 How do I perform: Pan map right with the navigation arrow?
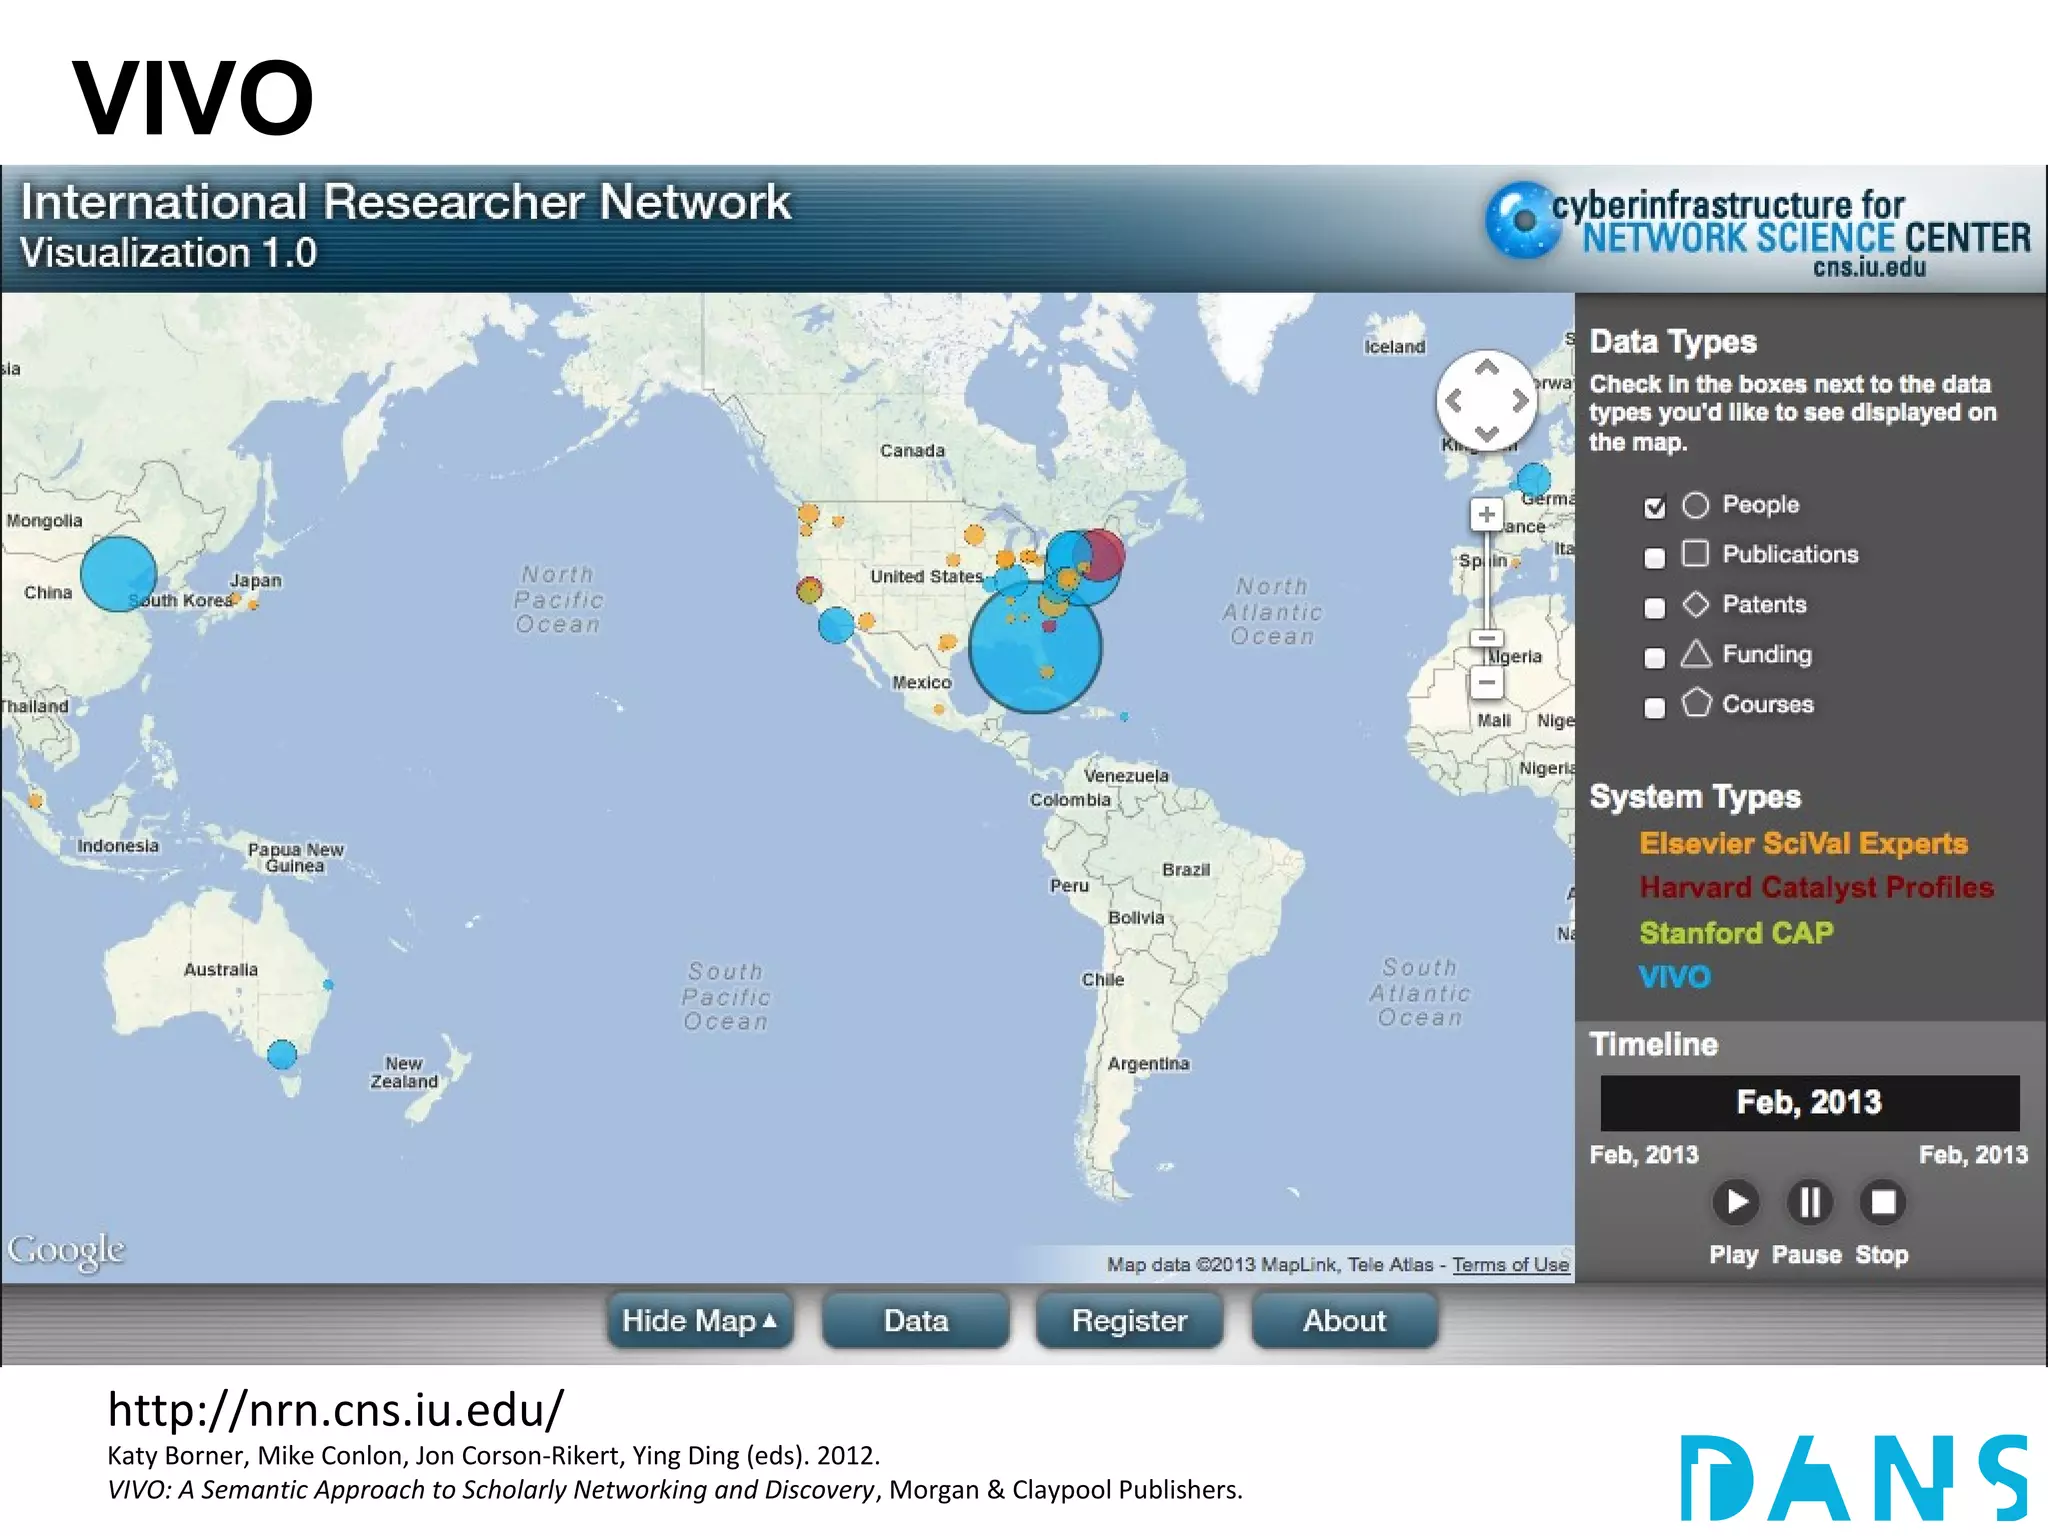(x=1520, y=401)
